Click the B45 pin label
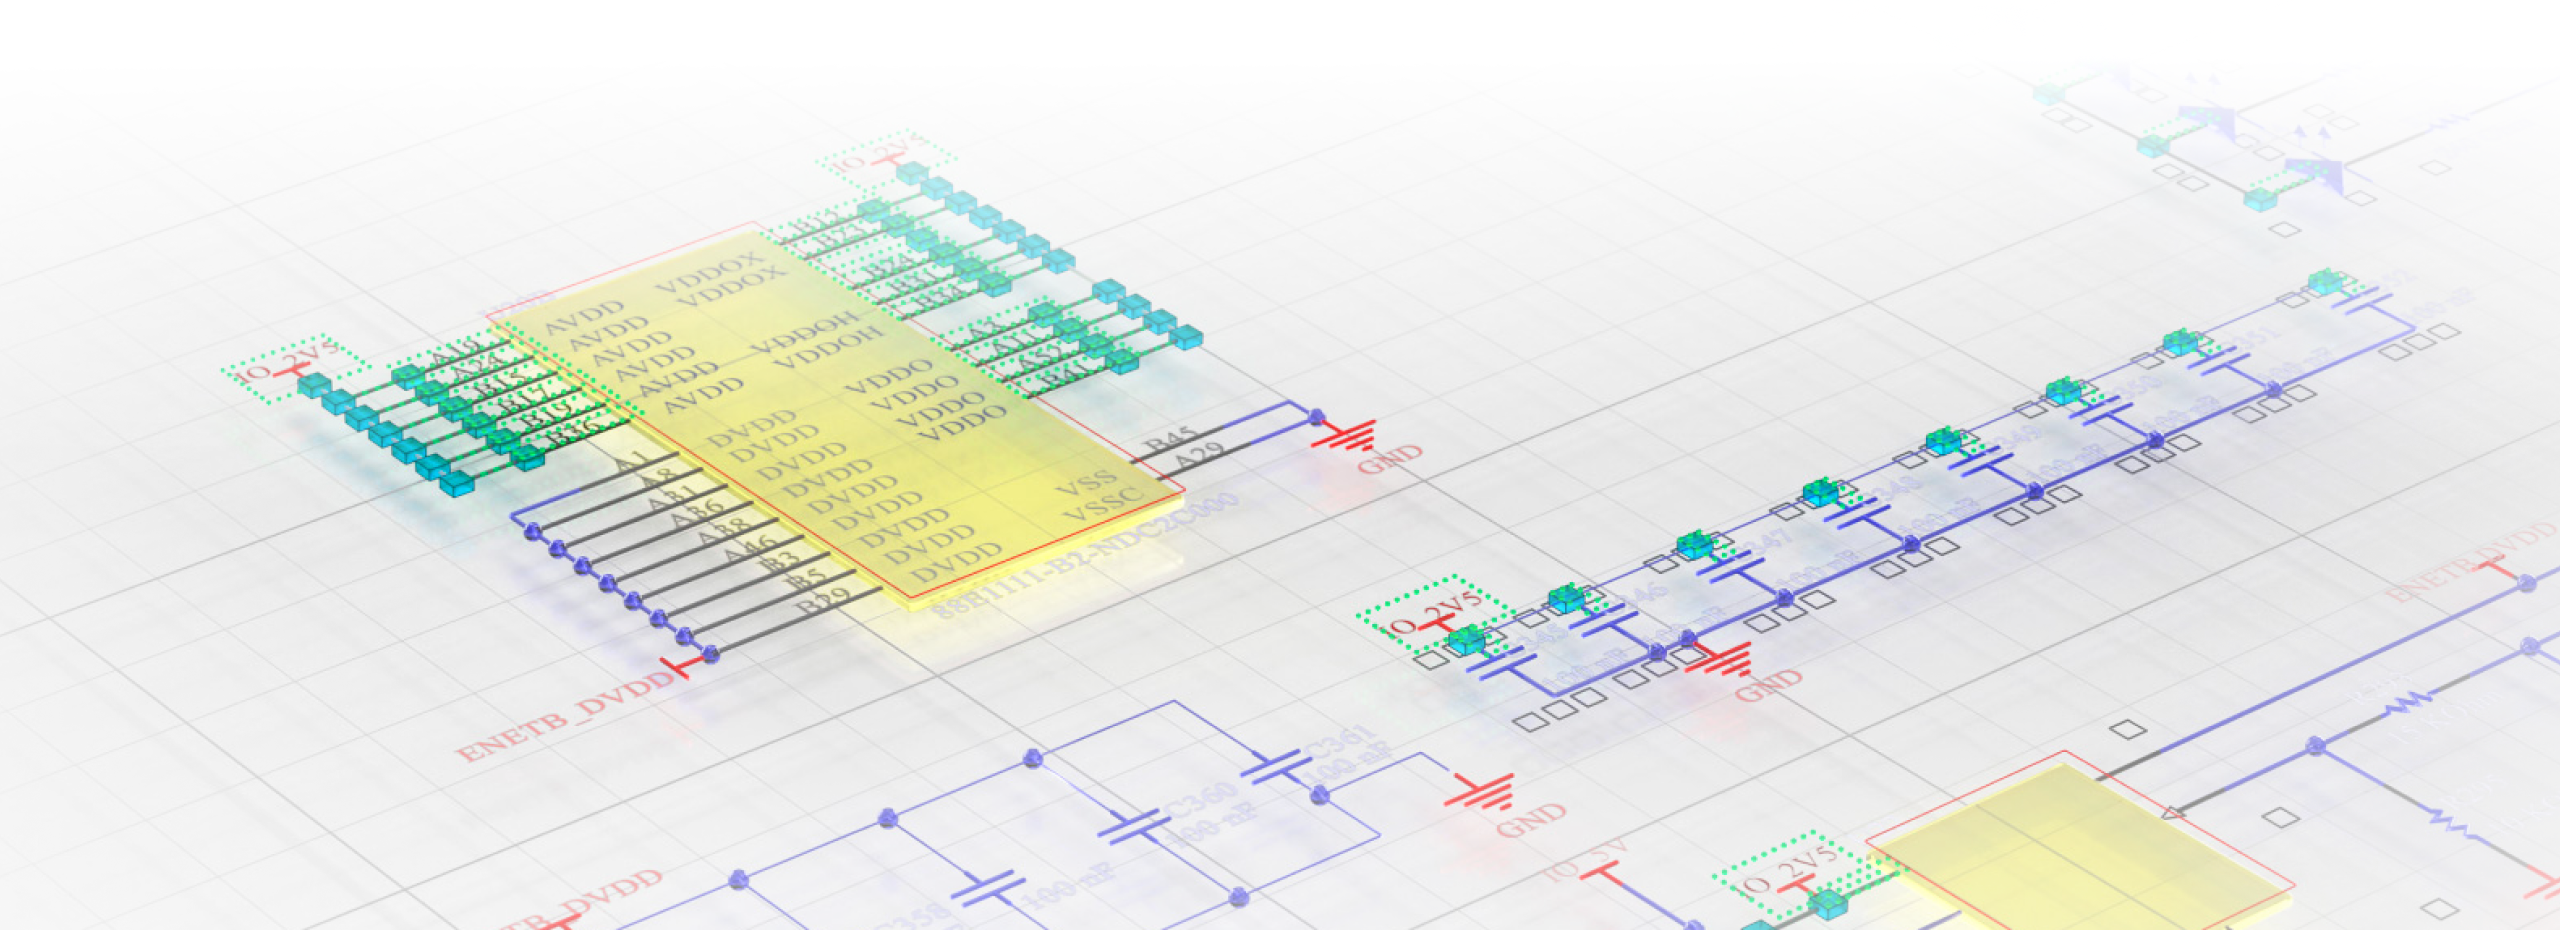The image size is (2560, 930). (x=1170, y=441)
